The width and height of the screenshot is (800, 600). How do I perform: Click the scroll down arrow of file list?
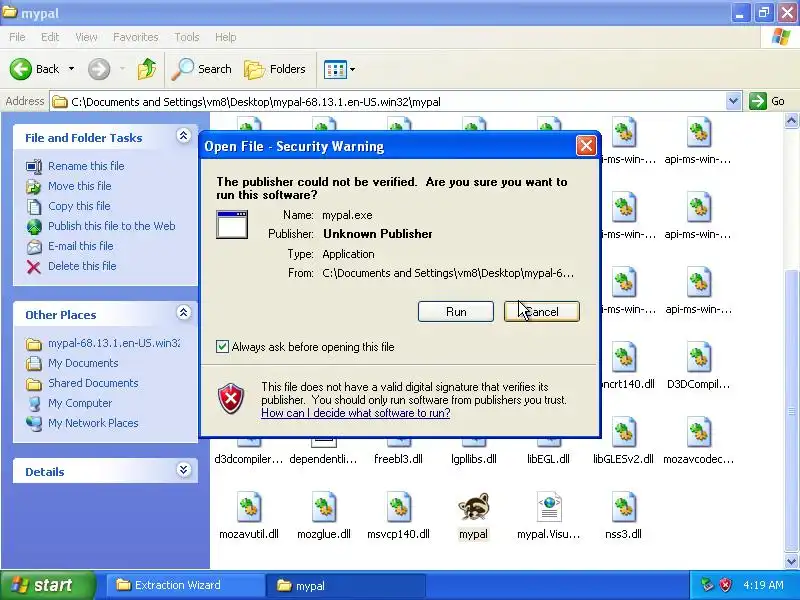tap(791, 561)
